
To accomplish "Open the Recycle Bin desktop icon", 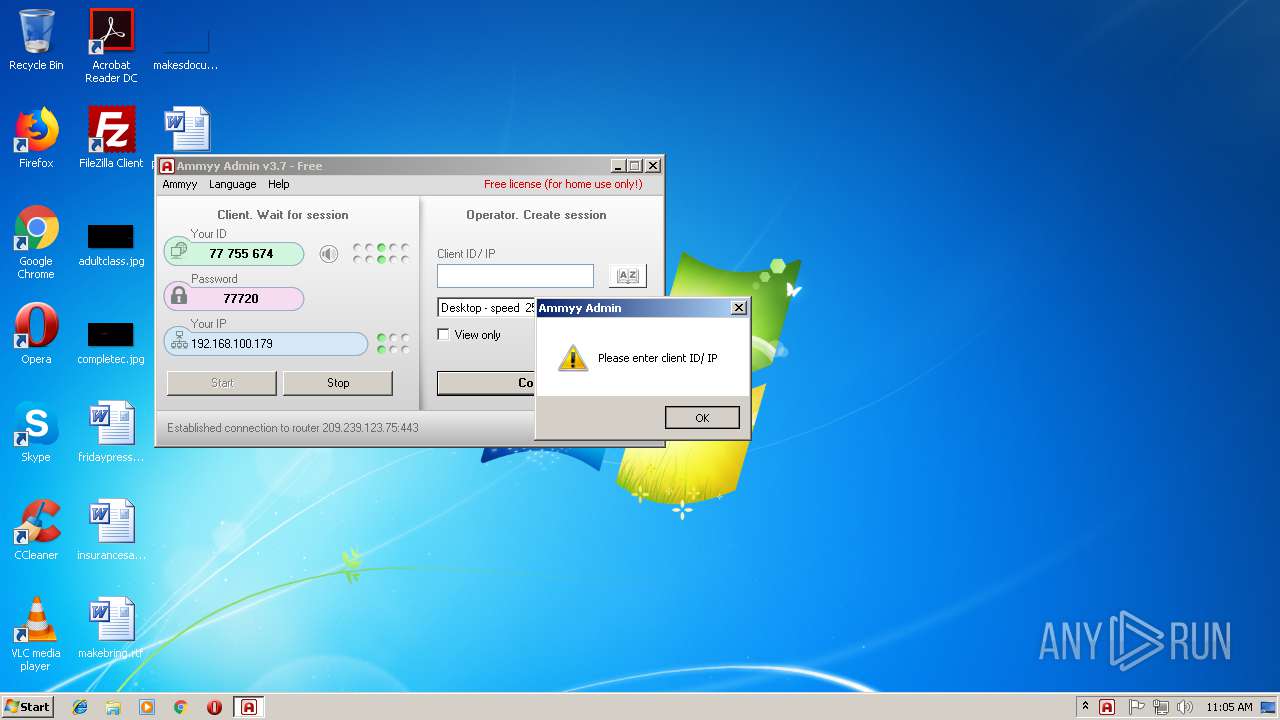I will click(36, 40).
